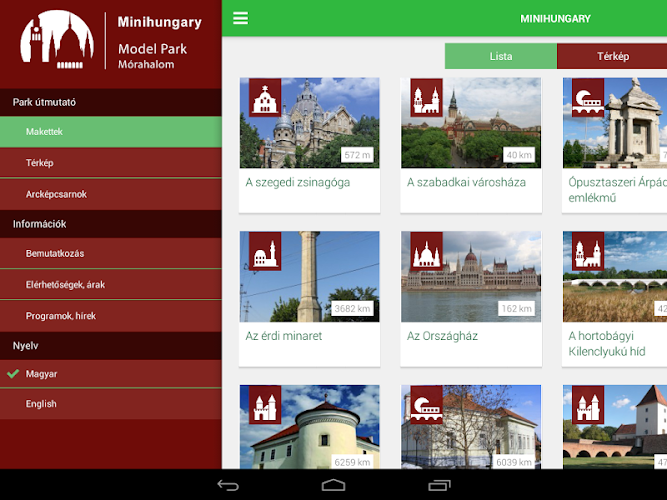Image resolution: width=667 pixels, height=500 pixels.
Task: Click the green checkmark beside Magyar
Action: 13,374
